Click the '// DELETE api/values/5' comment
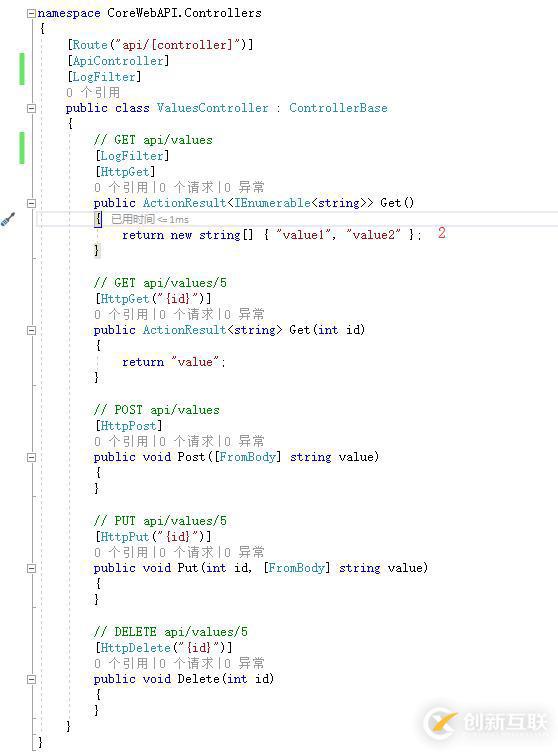The width and height of the screenshot is (558, 752). [x=171, y=632]
